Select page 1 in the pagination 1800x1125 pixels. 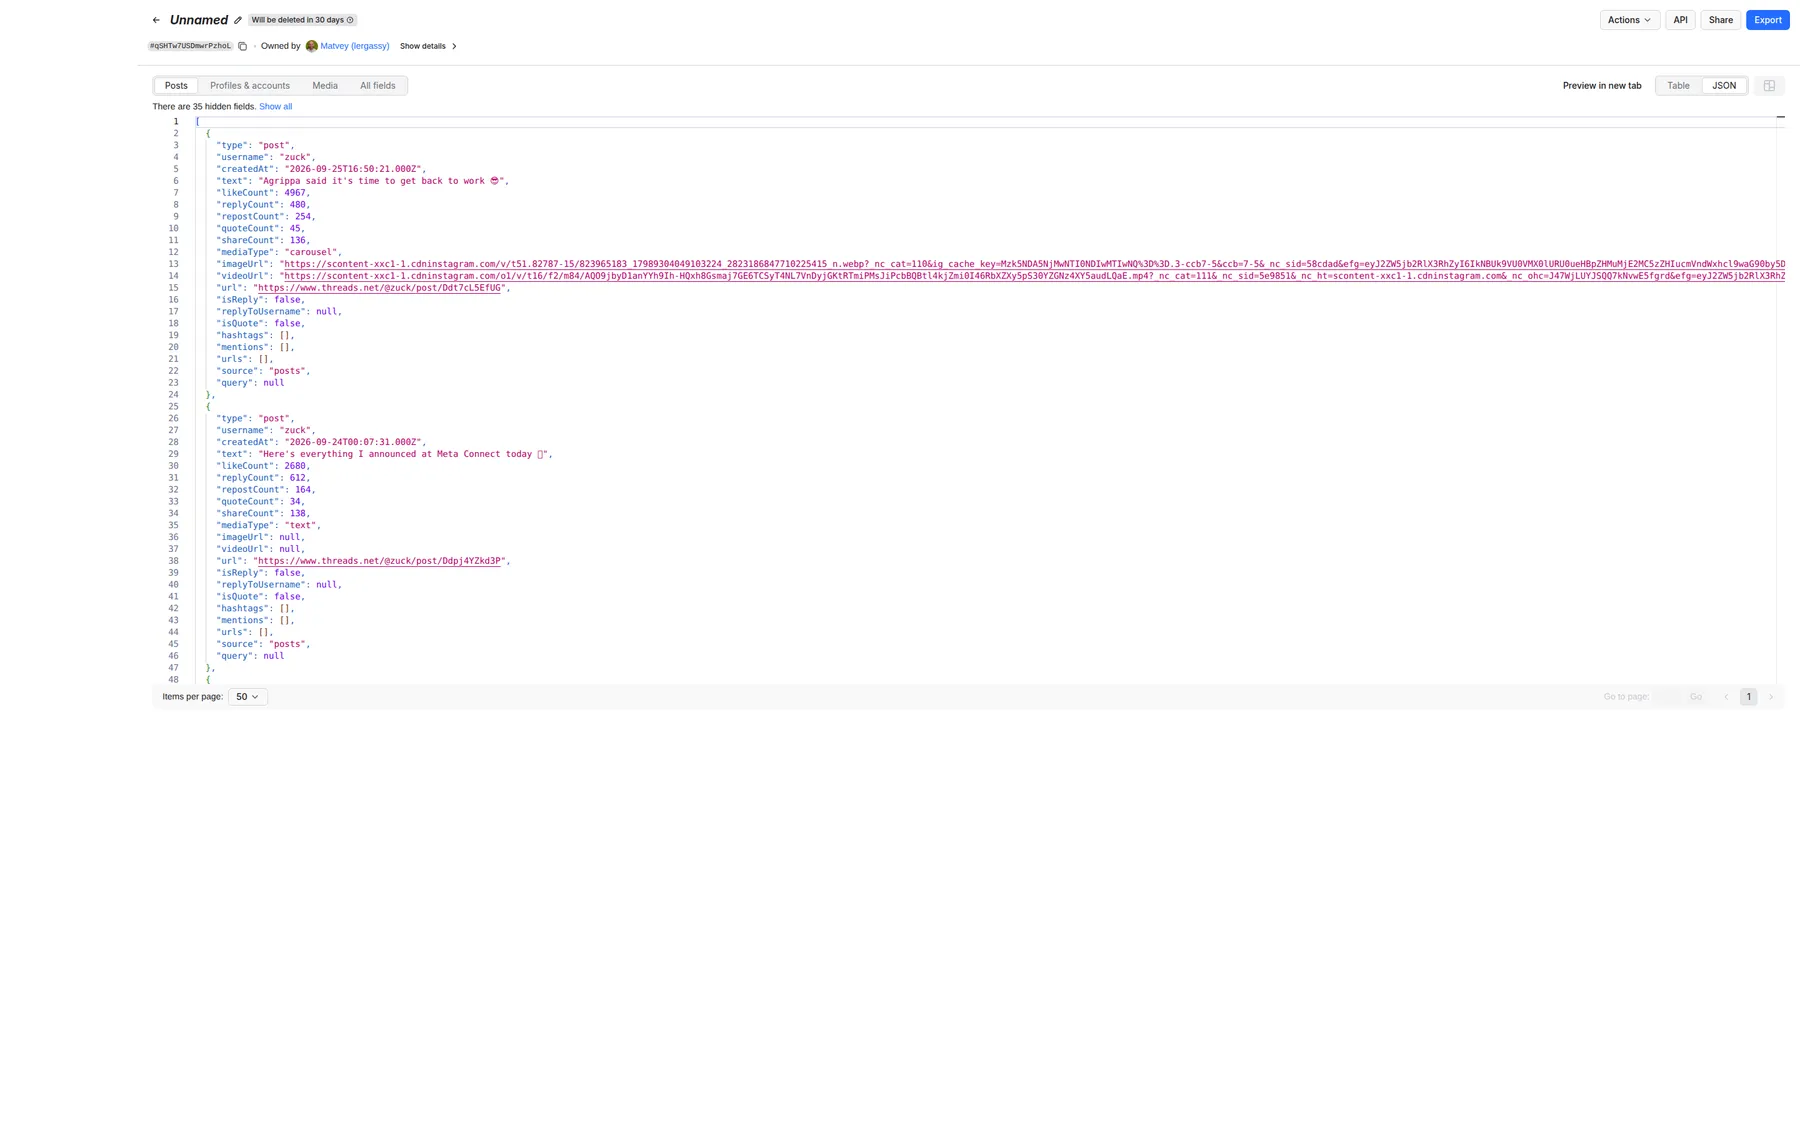(1748, 697)
